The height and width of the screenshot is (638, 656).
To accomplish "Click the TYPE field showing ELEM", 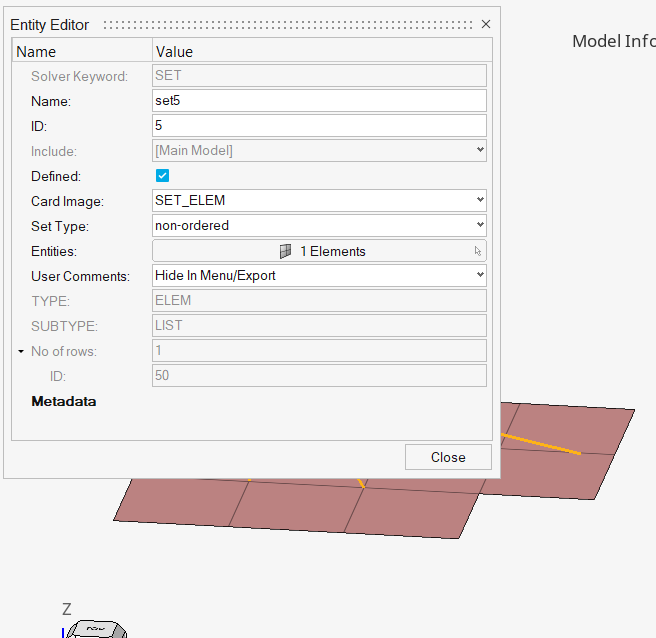I will [319, 300].
